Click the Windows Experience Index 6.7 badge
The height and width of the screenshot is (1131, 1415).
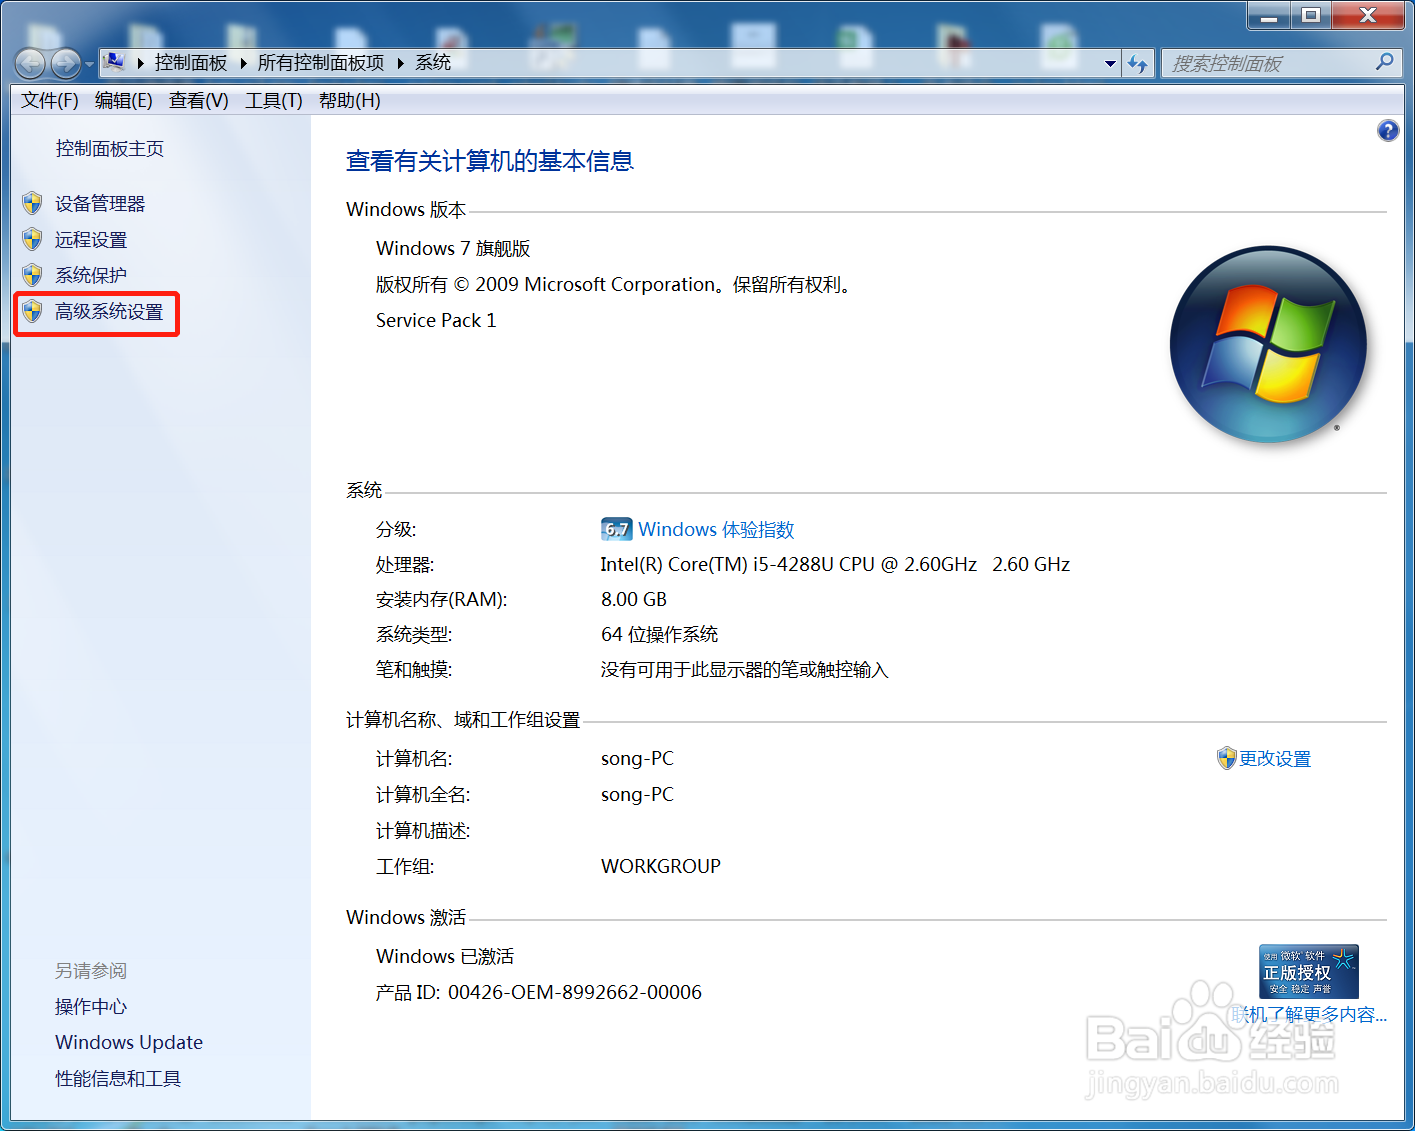[x=616, y=529]
